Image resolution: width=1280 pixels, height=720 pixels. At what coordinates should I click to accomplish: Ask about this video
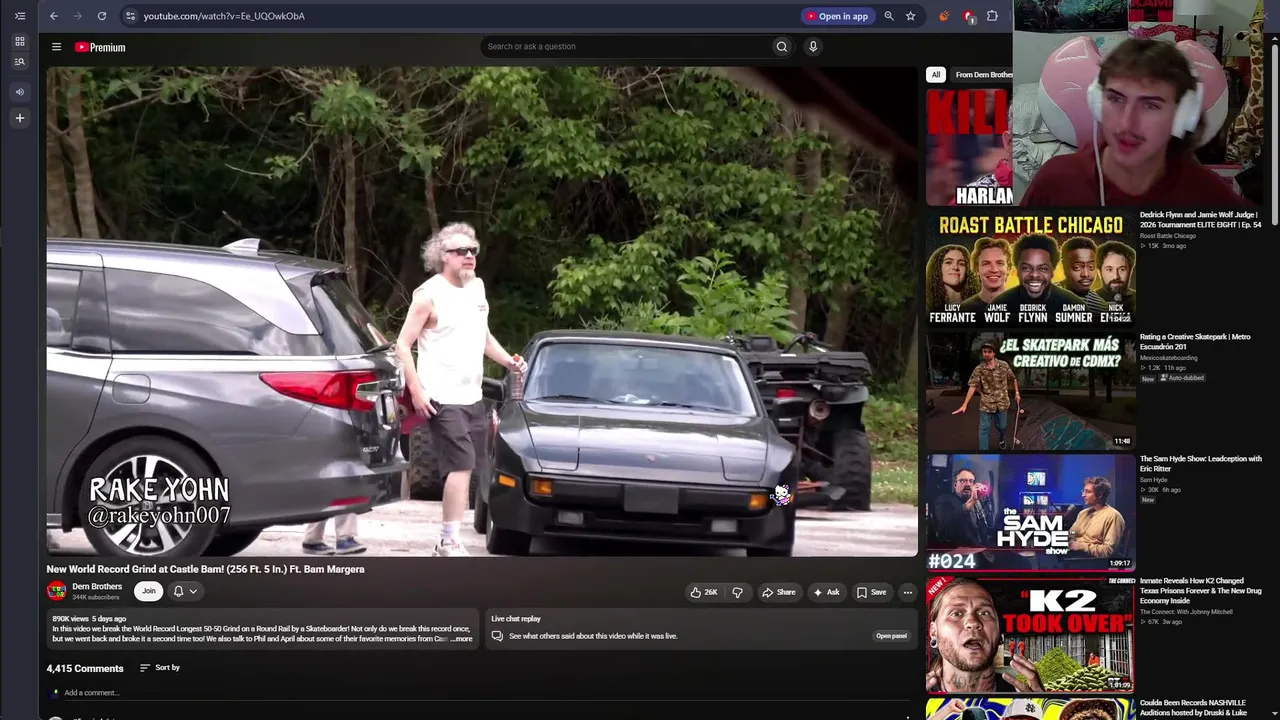click(826, 592)
